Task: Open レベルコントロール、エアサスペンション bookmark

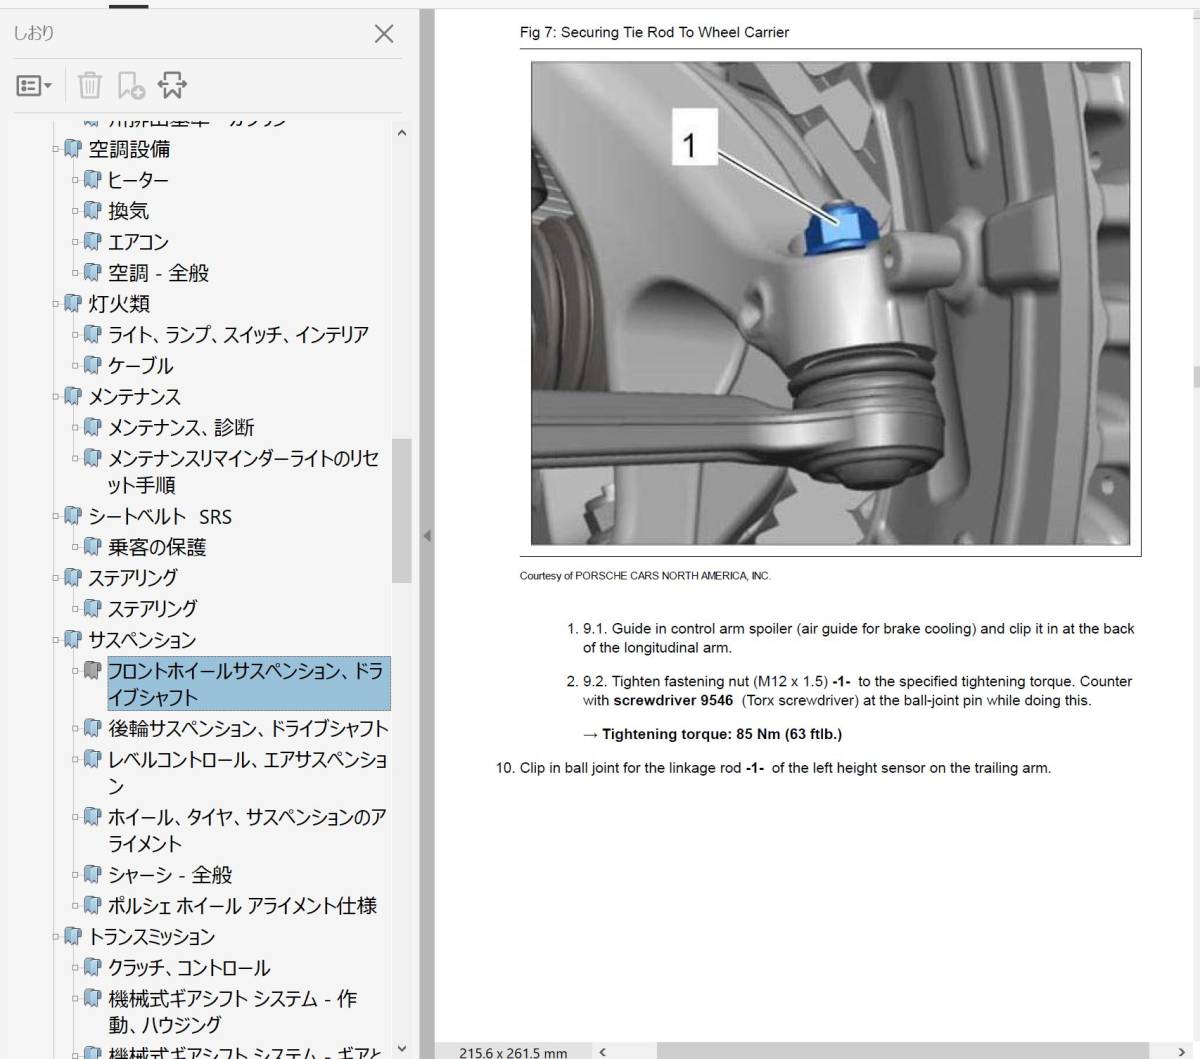Action: point(247,772)
